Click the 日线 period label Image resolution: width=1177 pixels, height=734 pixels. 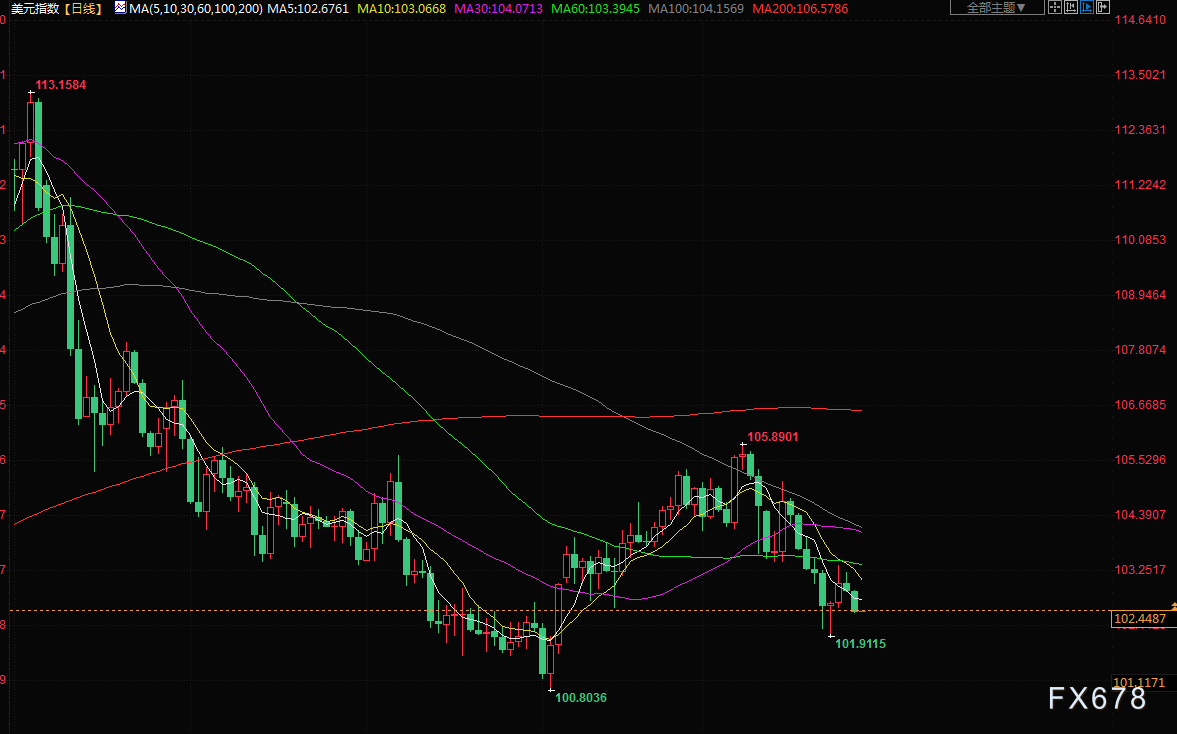click(83, 9)
